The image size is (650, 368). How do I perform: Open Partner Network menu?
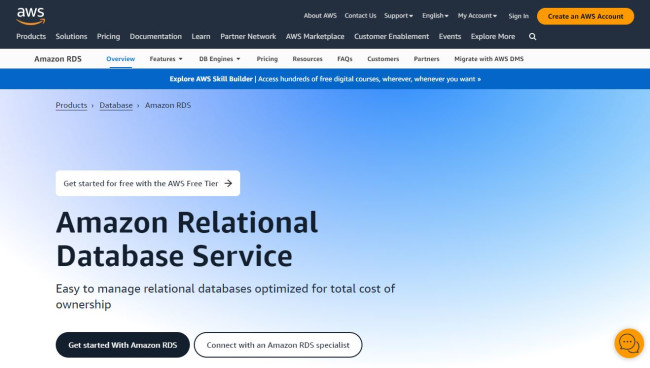pyautogui.click(x=248, y=36)
